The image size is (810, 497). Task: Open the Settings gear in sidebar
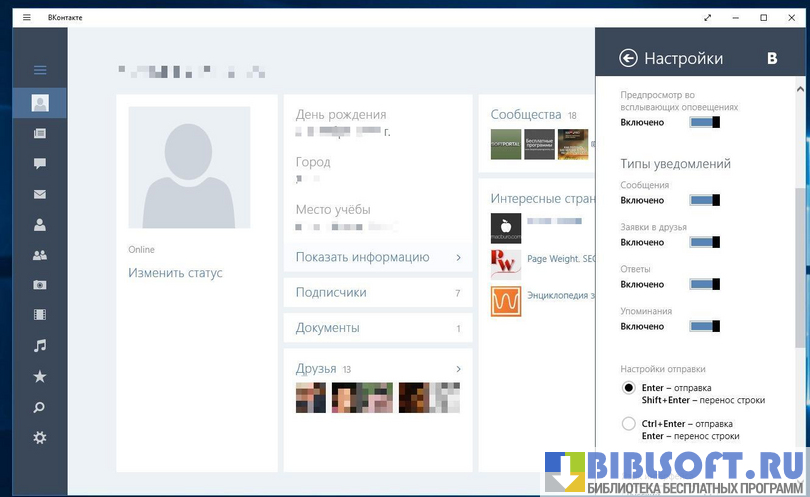(x=40, y=438)
